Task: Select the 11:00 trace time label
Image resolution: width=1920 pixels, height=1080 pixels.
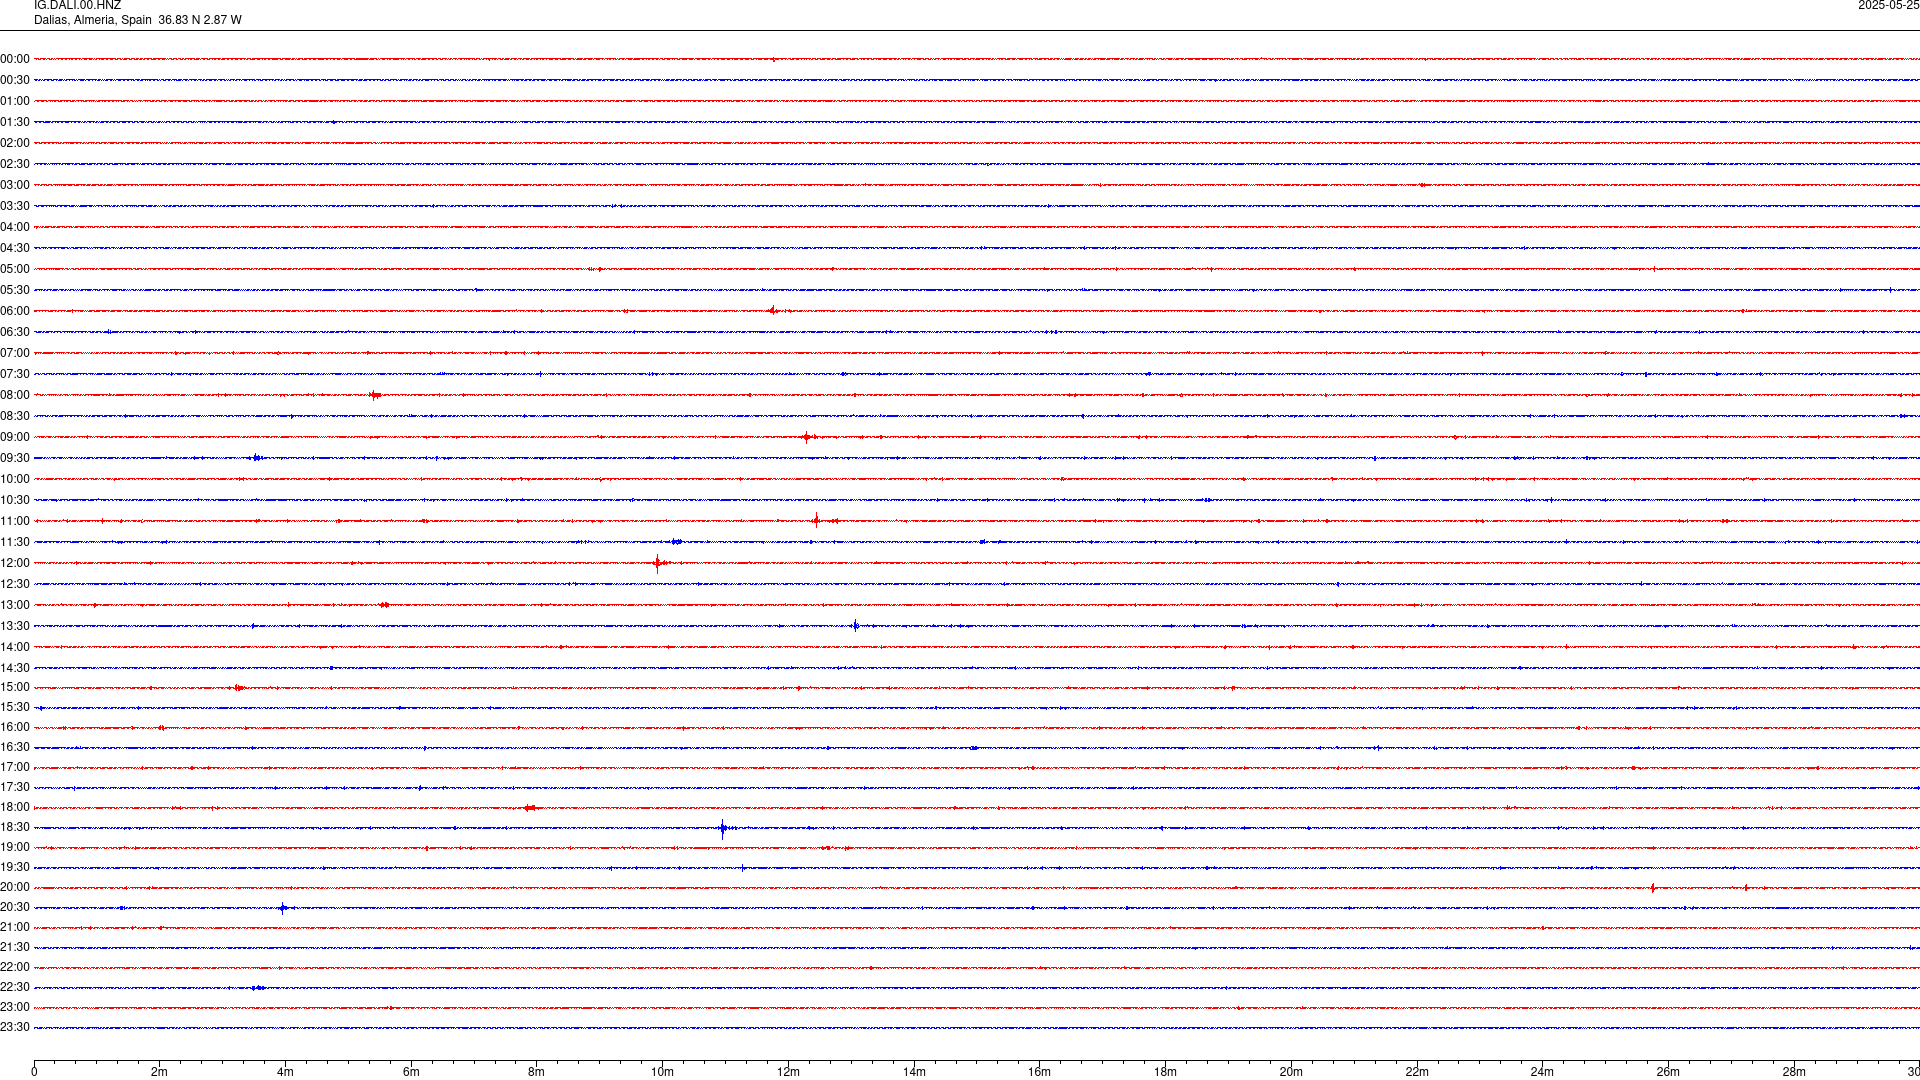Action: [x=15, y=521]
